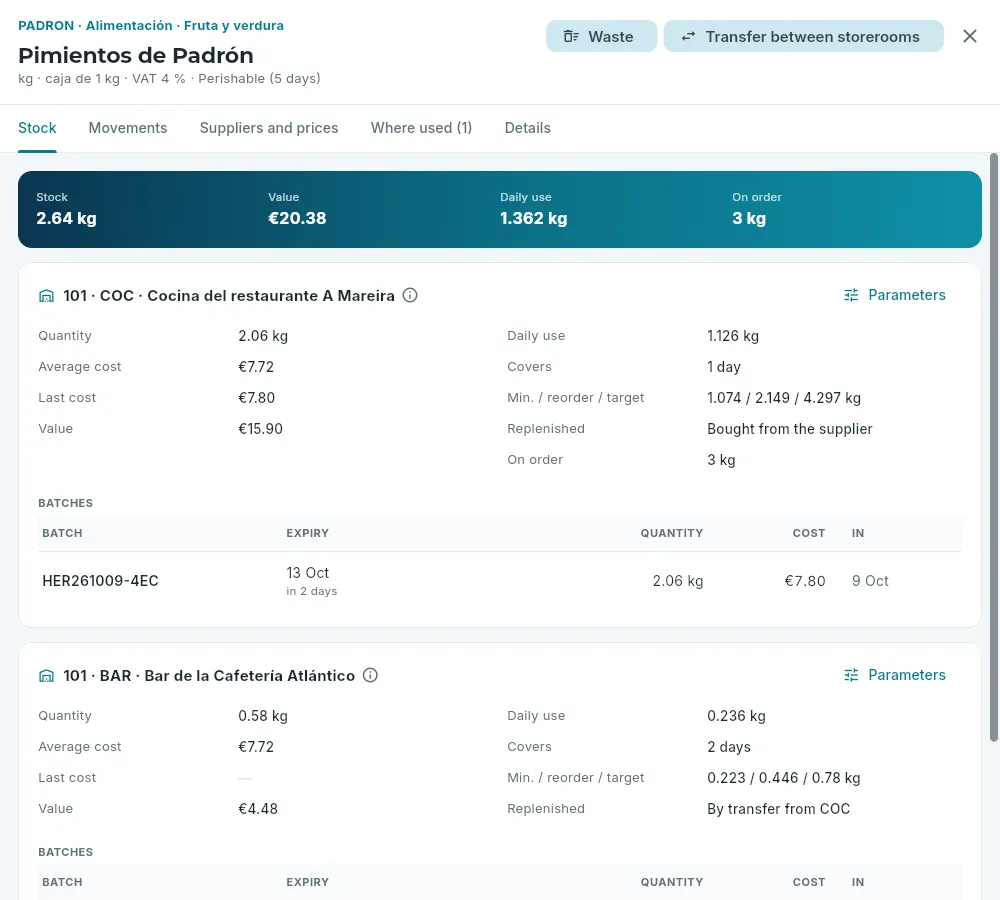Close the Pimientos de Padrón panel

pyautogui.click(x=969, y=36)
